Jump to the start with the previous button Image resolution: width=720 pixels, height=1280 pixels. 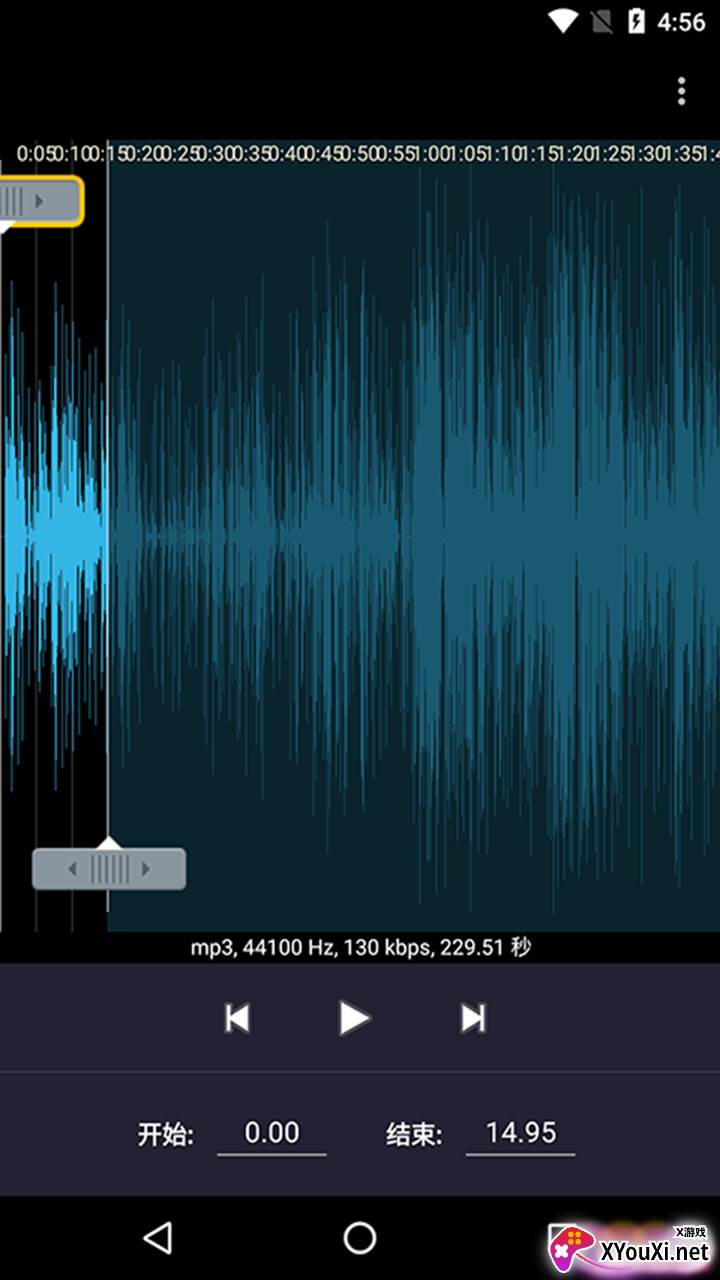(237, 1018)
